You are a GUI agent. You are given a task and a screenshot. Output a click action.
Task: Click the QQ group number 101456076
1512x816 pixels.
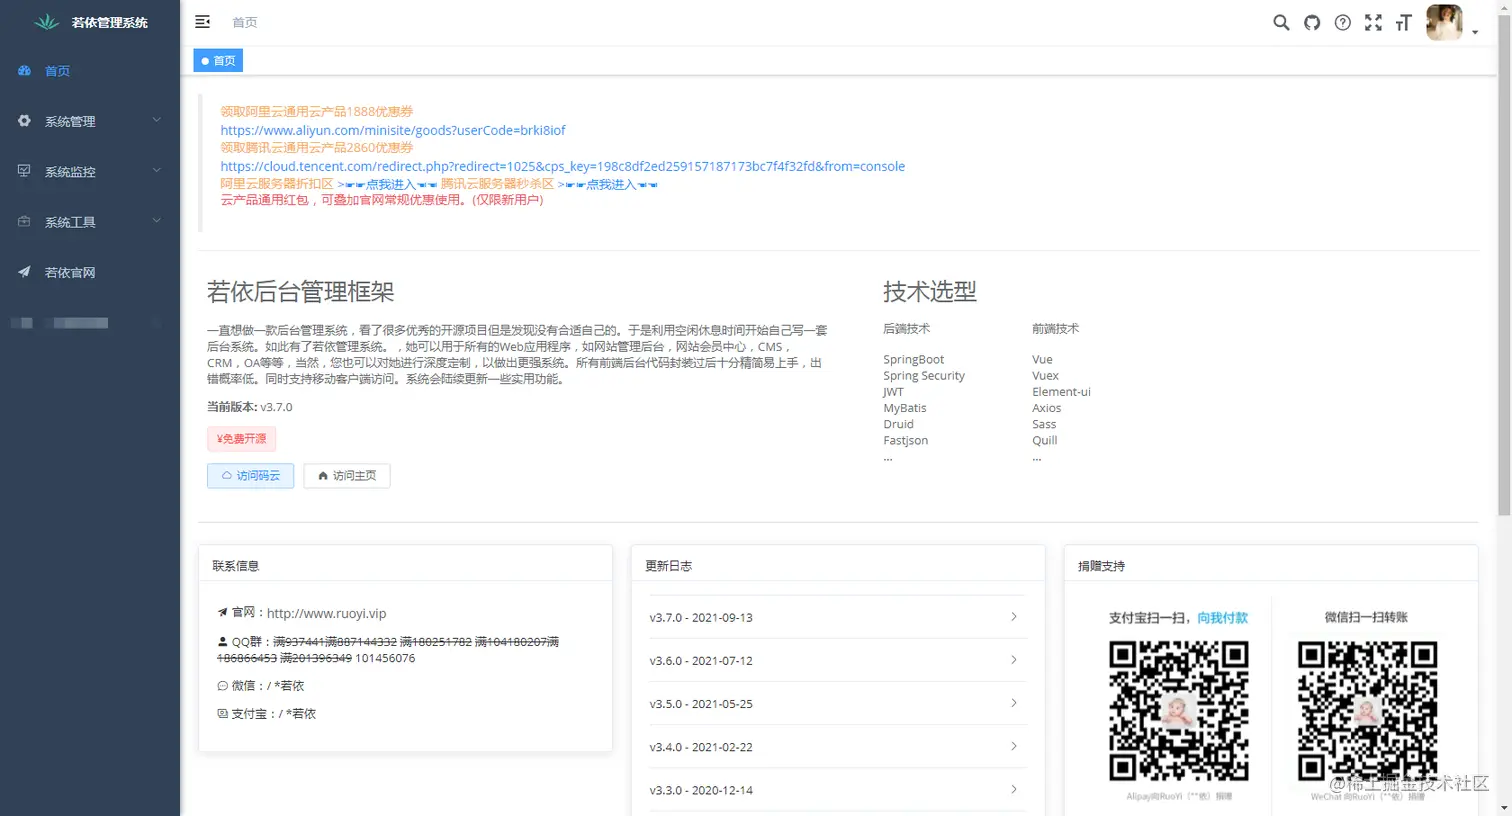pos(385,658)
